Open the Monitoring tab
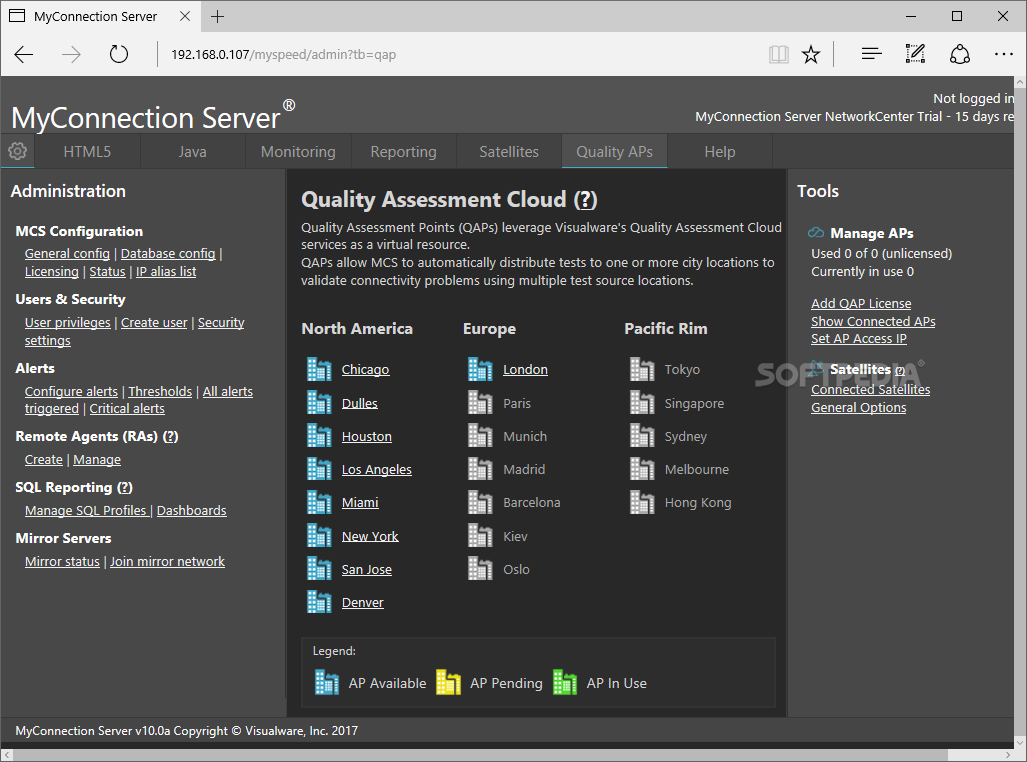The image size is (1027, 762). (x=298, y=151)
